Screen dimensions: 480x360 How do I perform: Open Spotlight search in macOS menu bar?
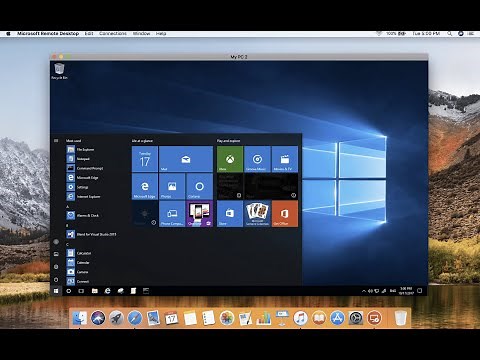coord(449,34)
